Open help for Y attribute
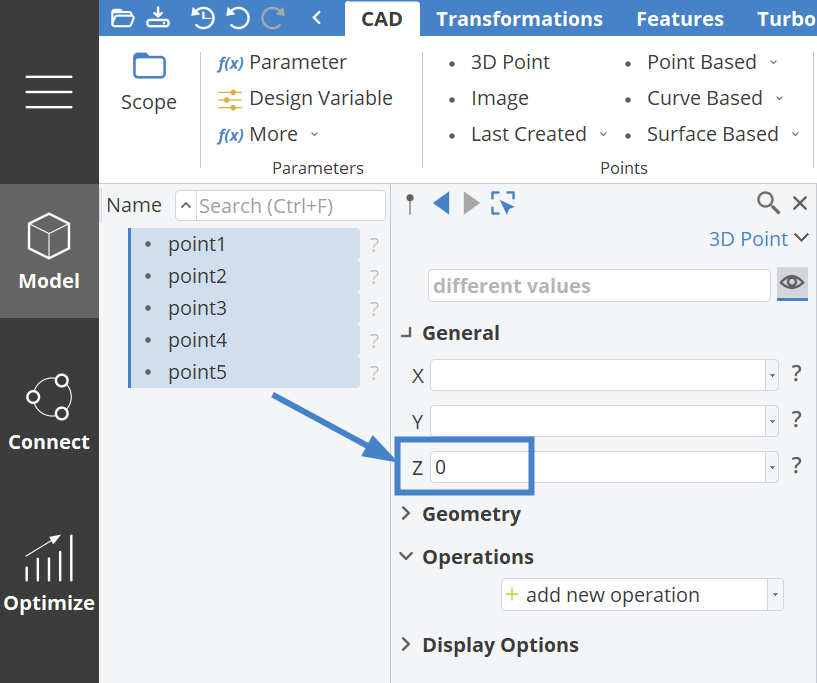Image resolution: width=817 pixels, height=683 pixels. pyautogui.click(x=796, y=419)
